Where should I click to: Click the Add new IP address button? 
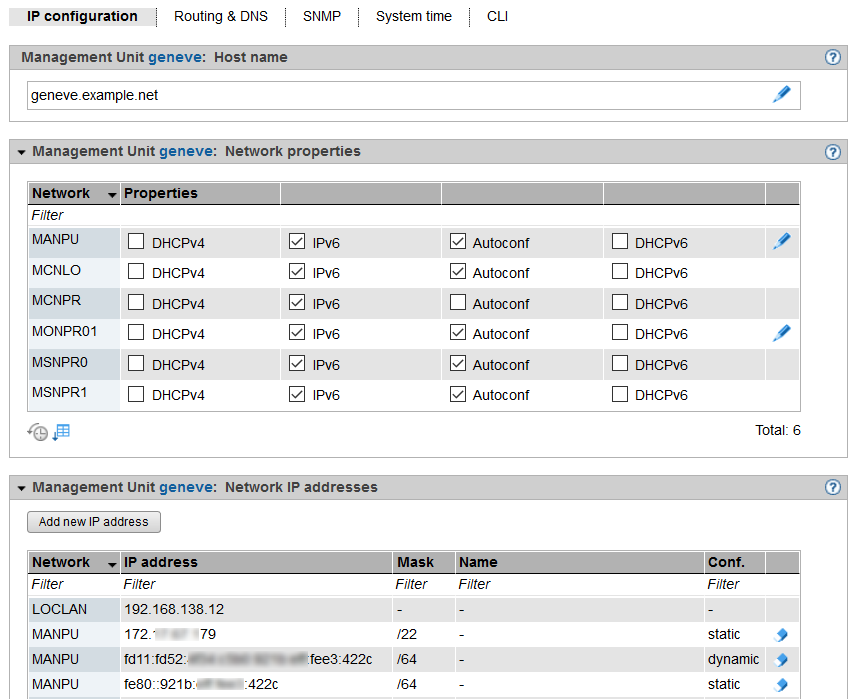93,522
